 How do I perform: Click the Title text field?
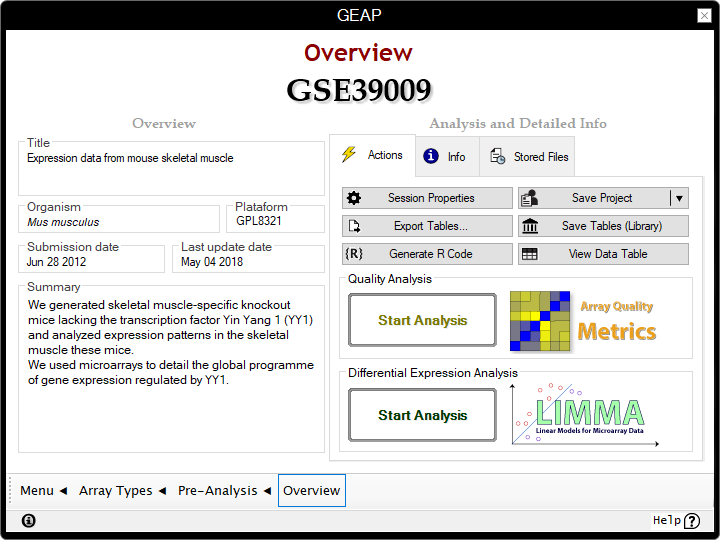click(x=172, y=165)
